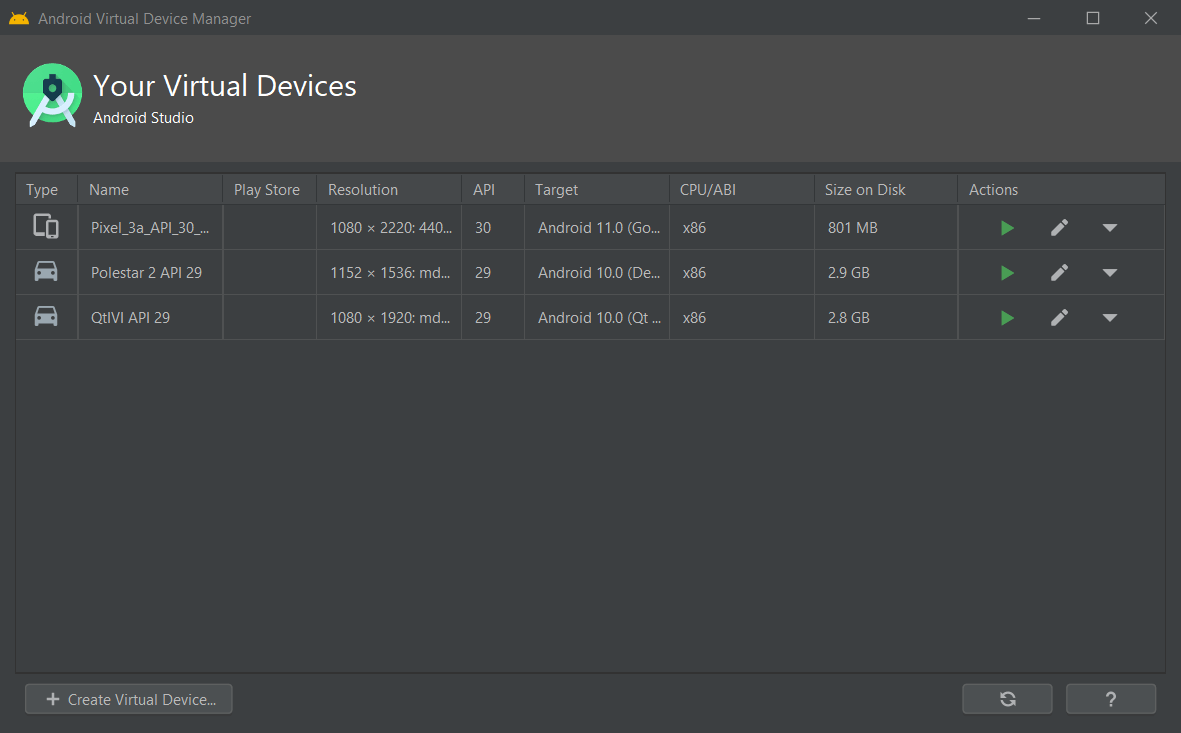This screenshot has width=1181, height=733.
Task: Launch the Polestar 2 API 29 emulator
Action: coord(1007,273)
